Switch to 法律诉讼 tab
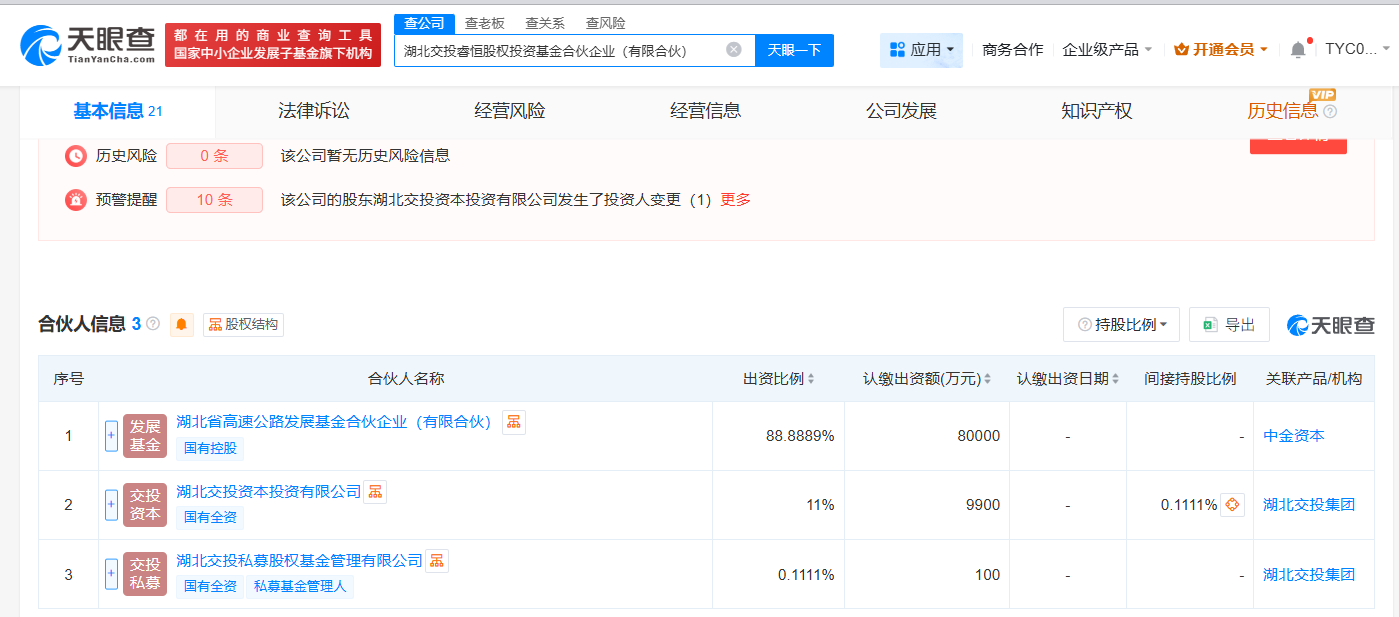This screenshot has width=1399, height=617. point(313,111)
